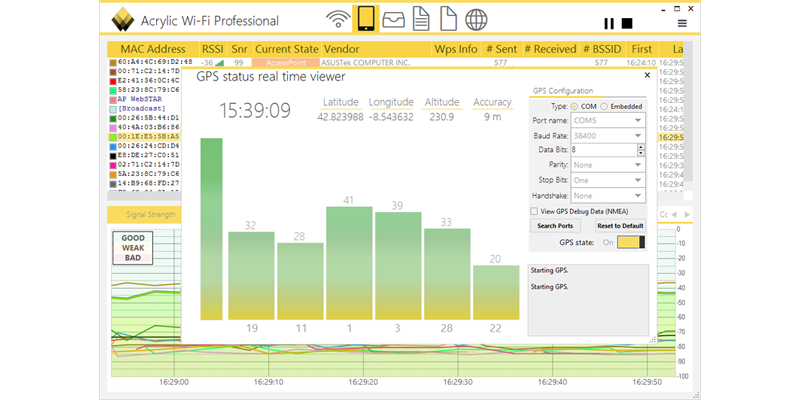
Task: Open the globe web icon
Action: (x=477, y=20)
